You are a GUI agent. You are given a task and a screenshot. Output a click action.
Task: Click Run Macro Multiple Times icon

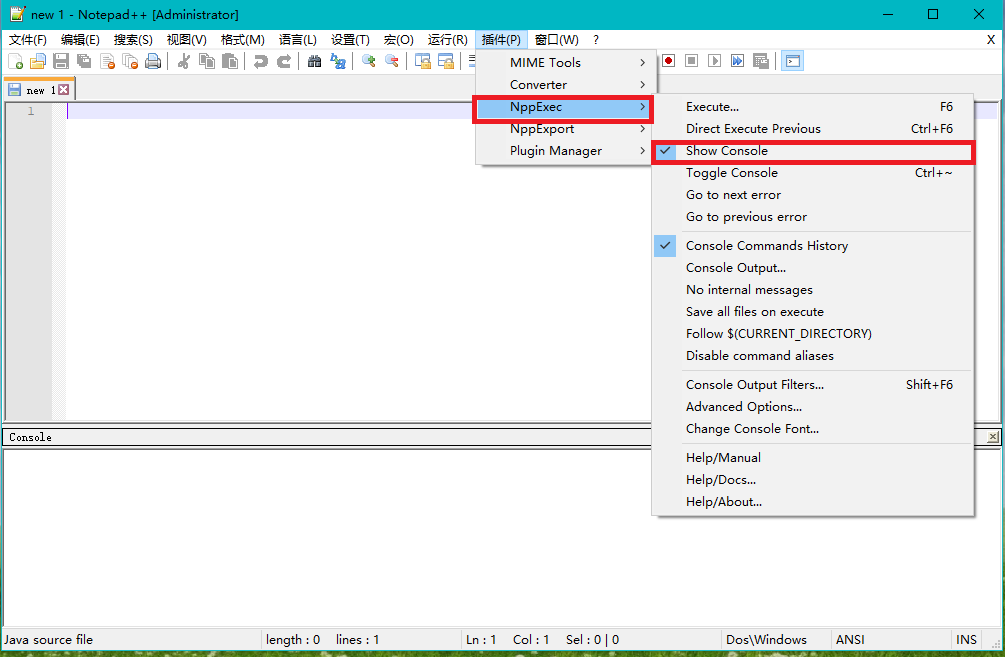point(738,61)
